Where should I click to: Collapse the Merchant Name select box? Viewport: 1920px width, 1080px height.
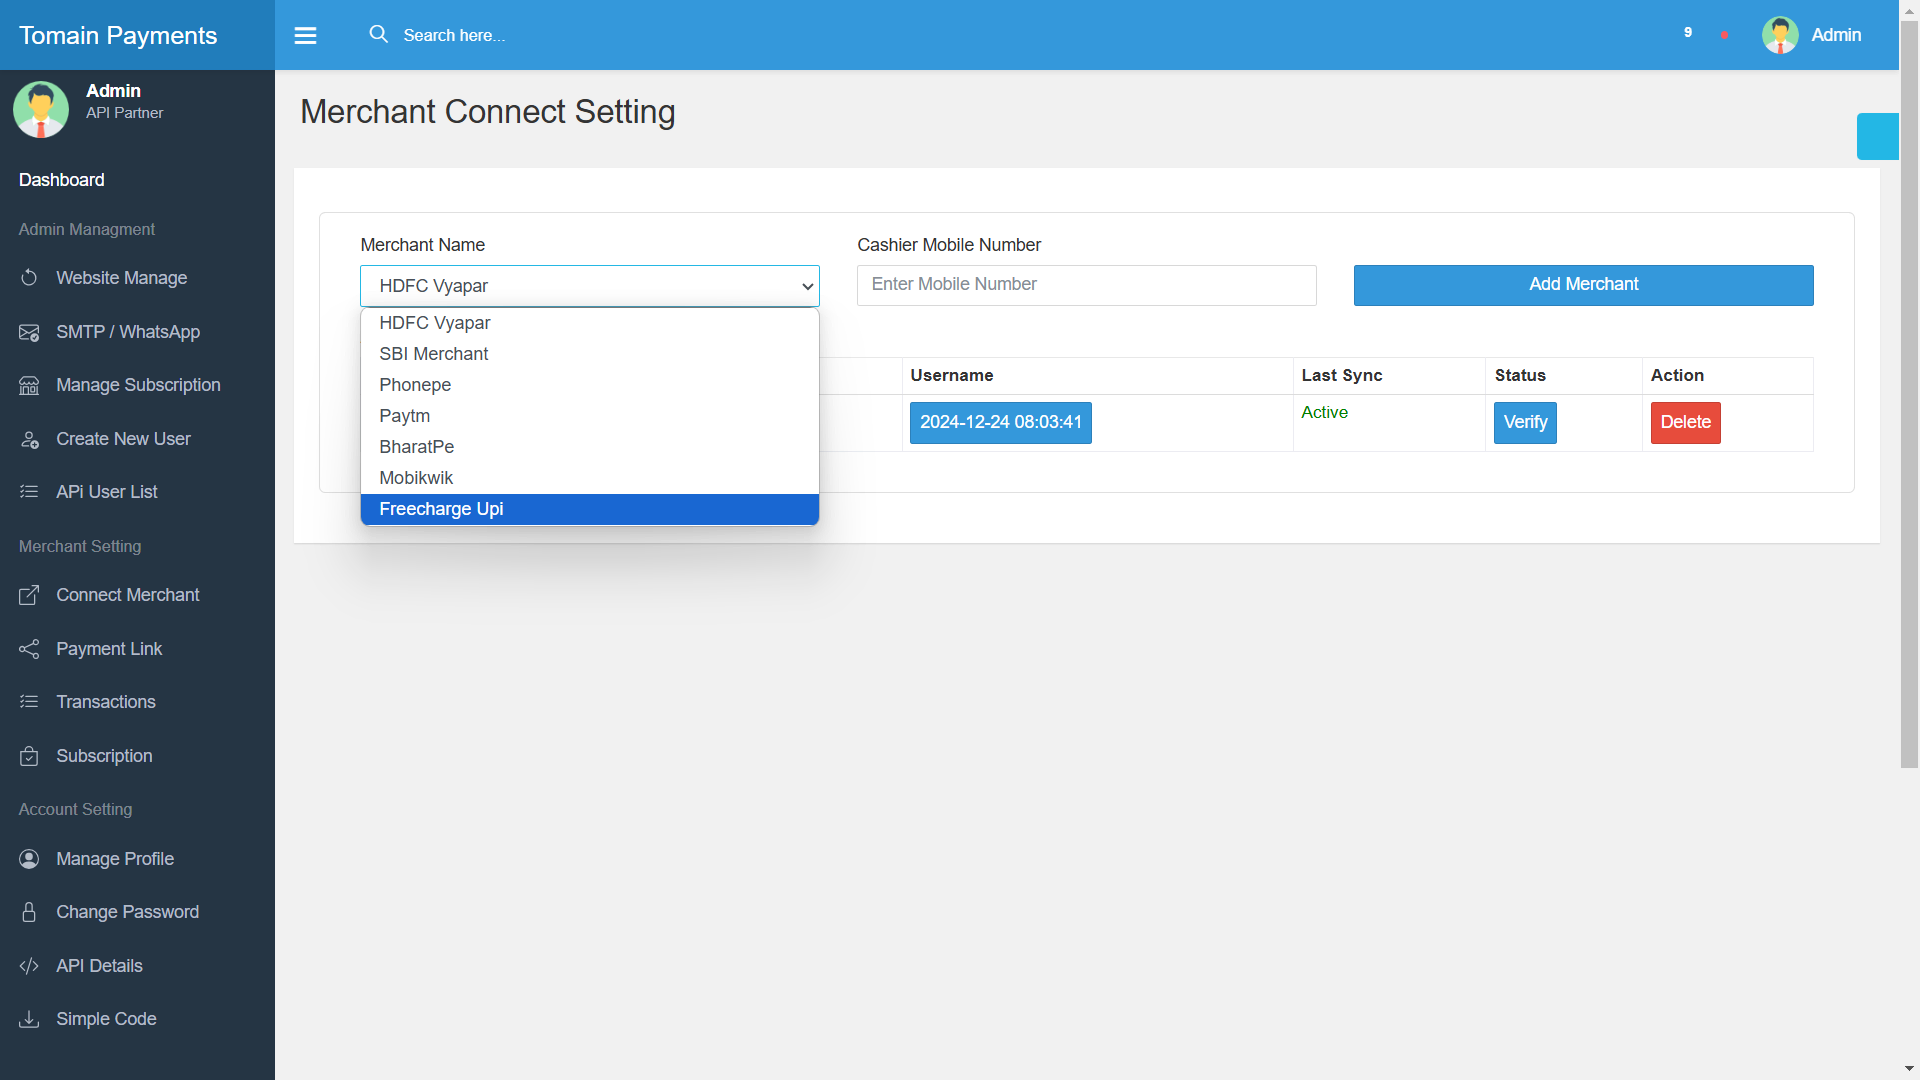(589, 286)
